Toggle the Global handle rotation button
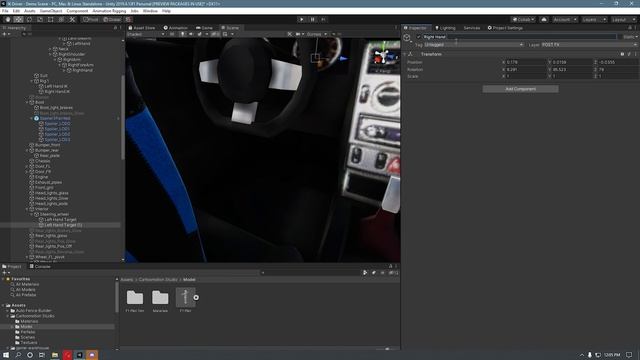This screenshot has height=360, width=640. tap(111, 19)
